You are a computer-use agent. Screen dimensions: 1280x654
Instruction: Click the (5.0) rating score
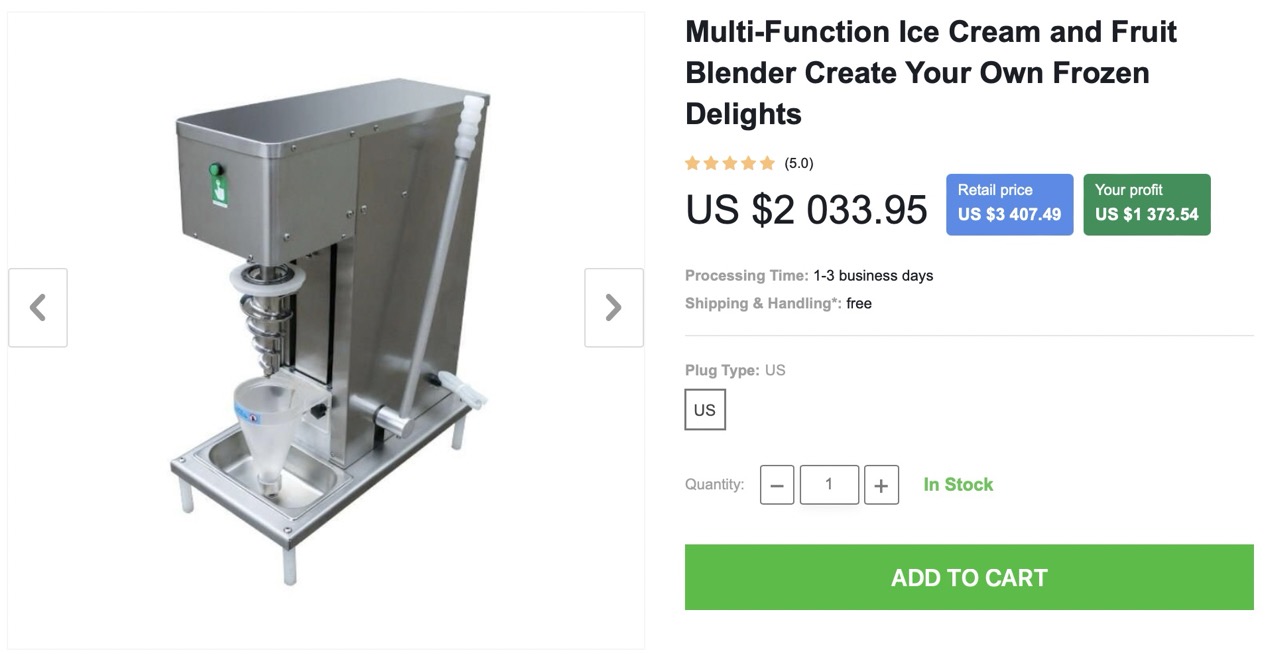pyautogui.click(x=799, y=163)
